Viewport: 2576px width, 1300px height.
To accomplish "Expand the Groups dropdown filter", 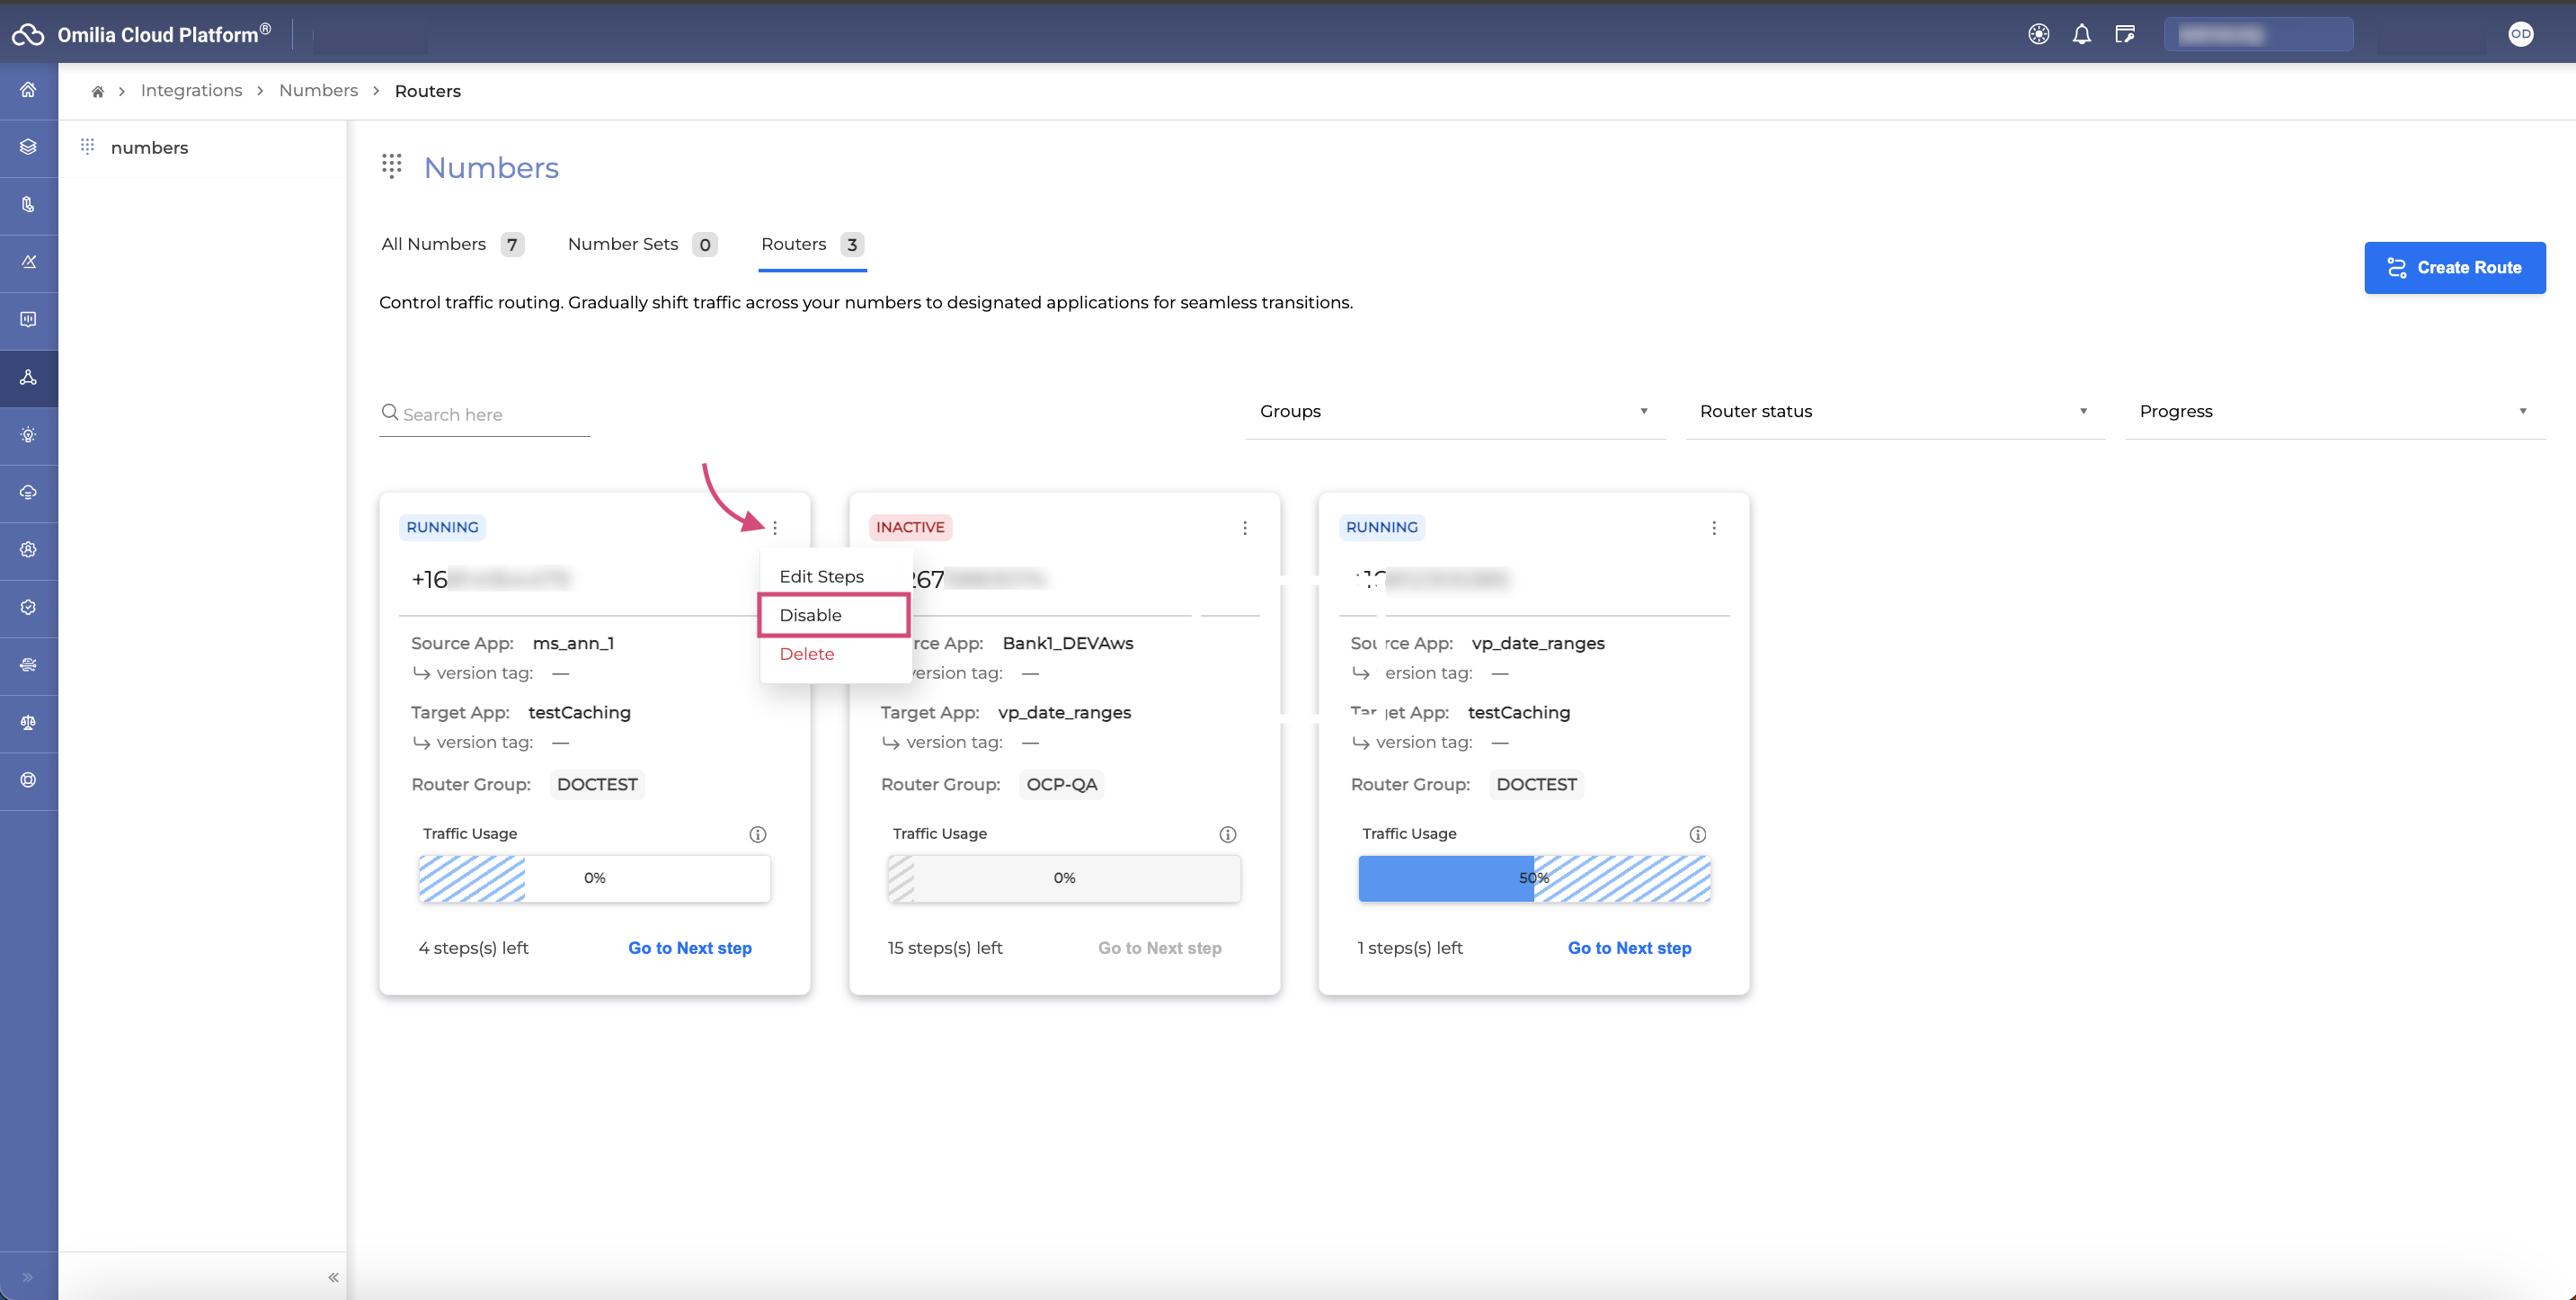I will click(x=1641, y=411).
